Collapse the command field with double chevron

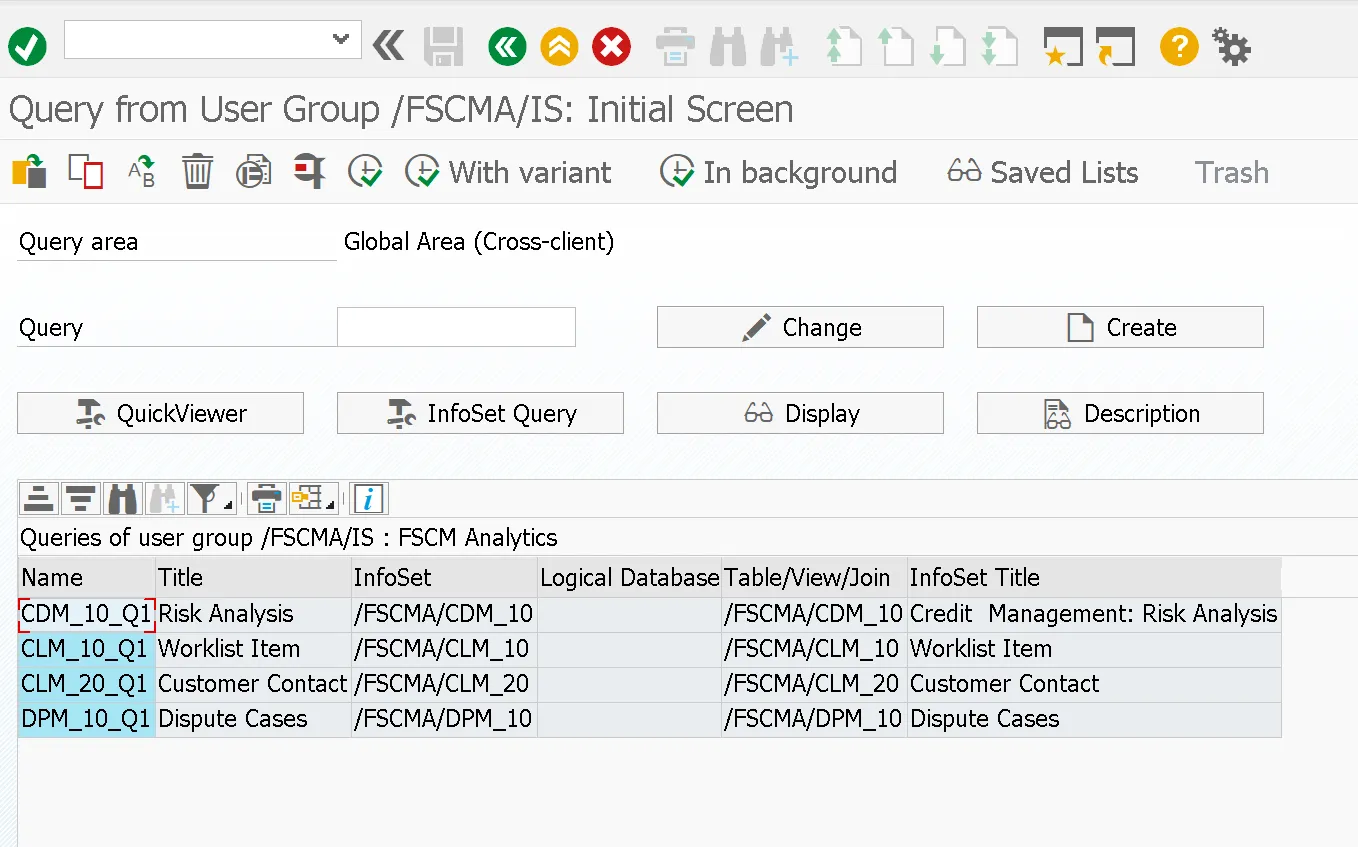pyautogui.click(x=389, y=46)
